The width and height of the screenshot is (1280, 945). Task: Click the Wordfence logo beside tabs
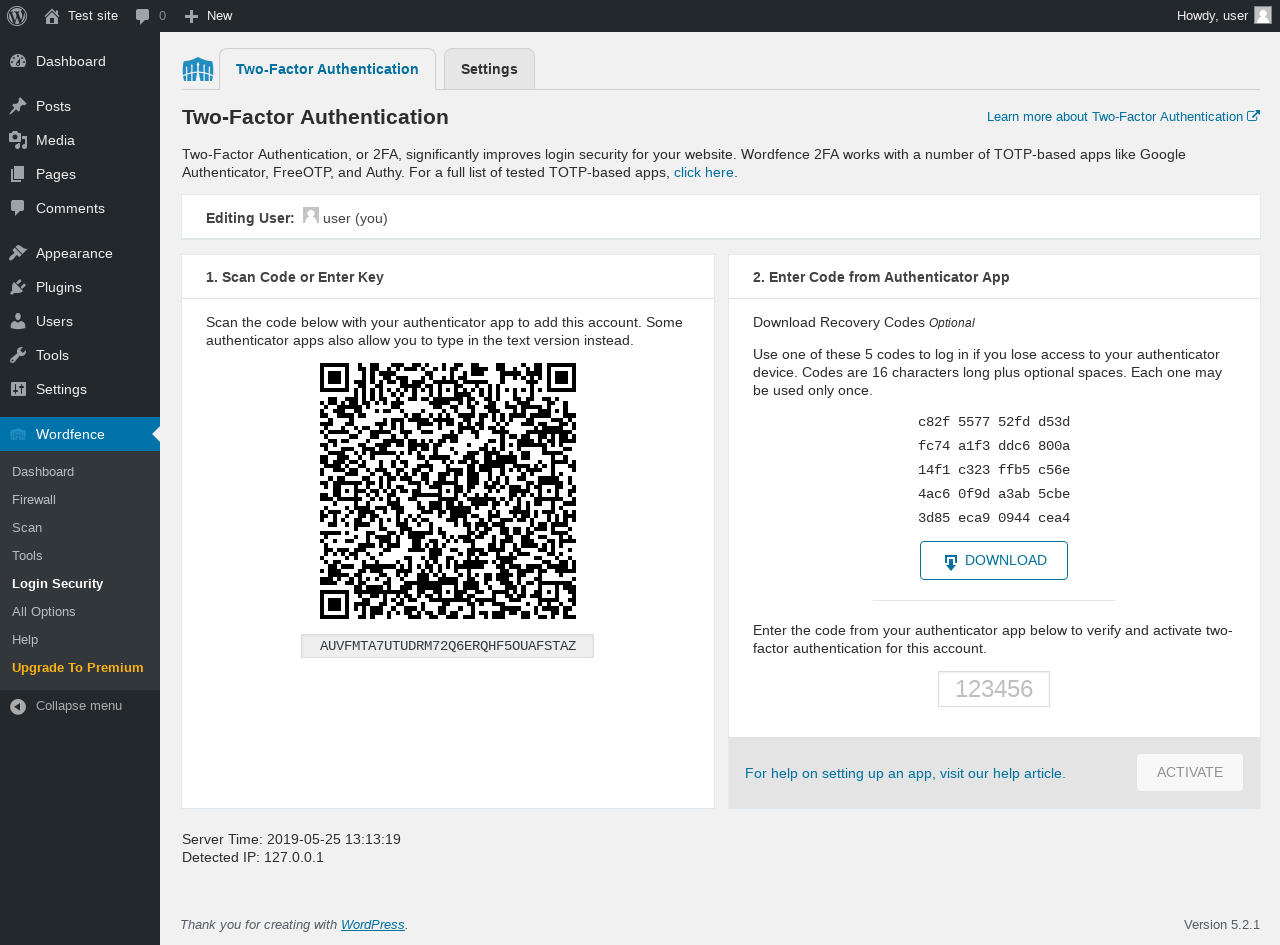(198, 69)
